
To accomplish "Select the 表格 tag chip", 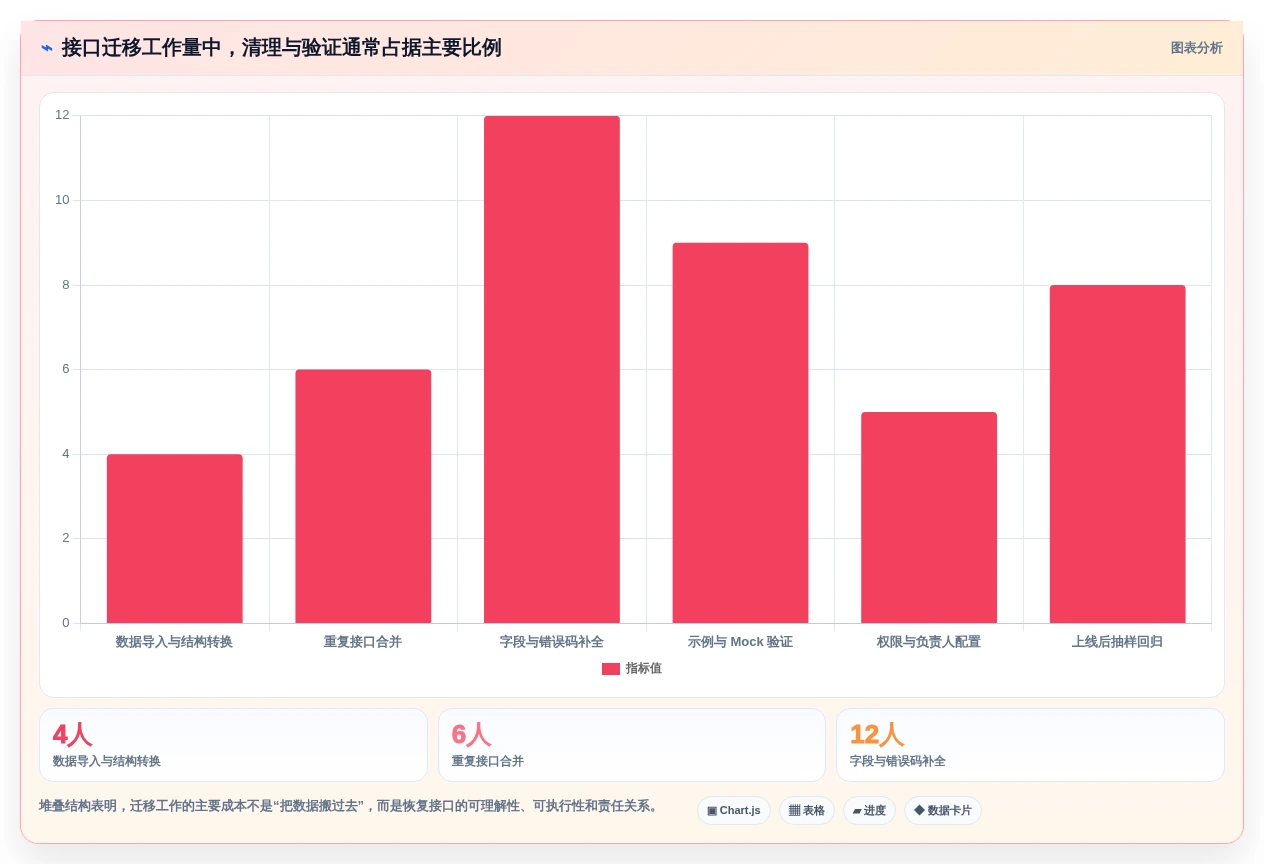I will coord(807,811).
